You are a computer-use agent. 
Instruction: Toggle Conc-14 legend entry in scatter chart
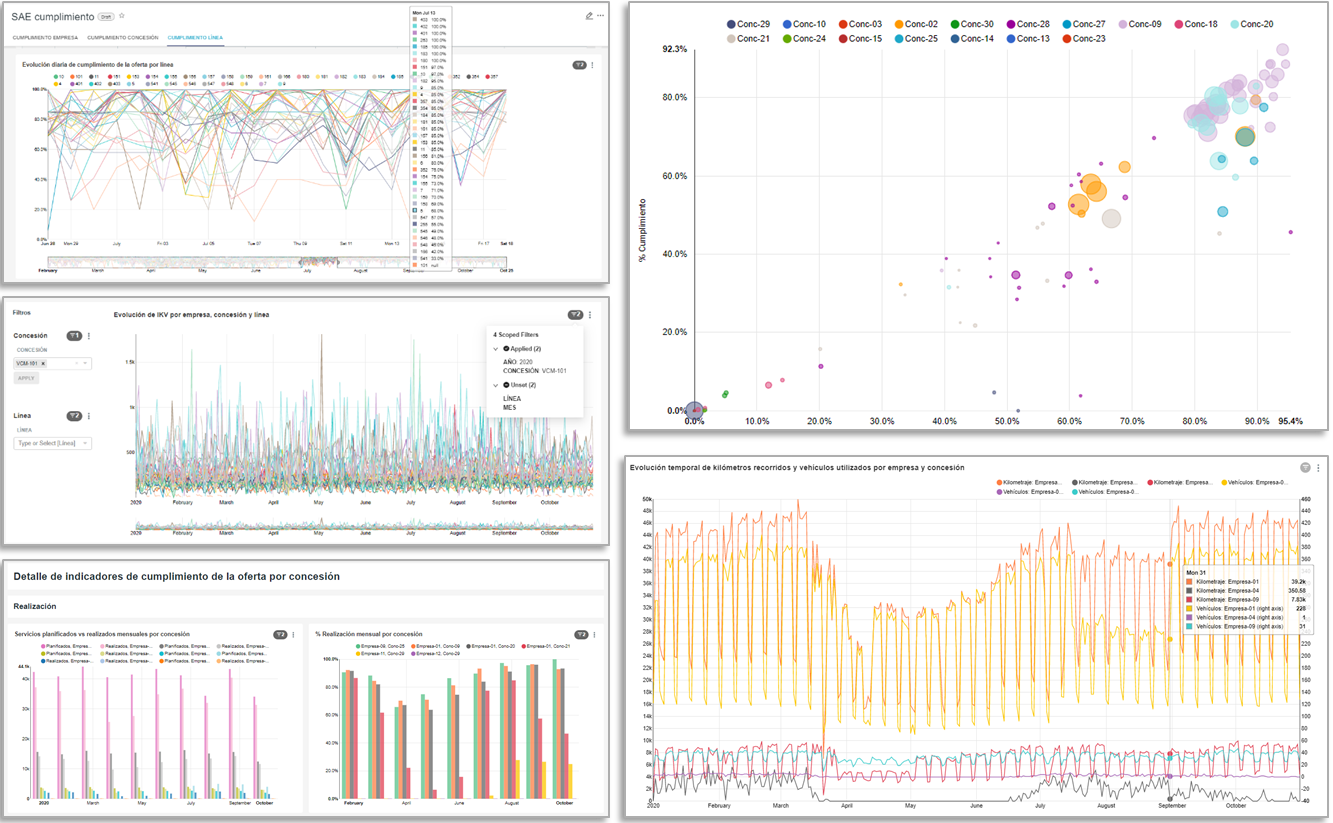point(972,39)
